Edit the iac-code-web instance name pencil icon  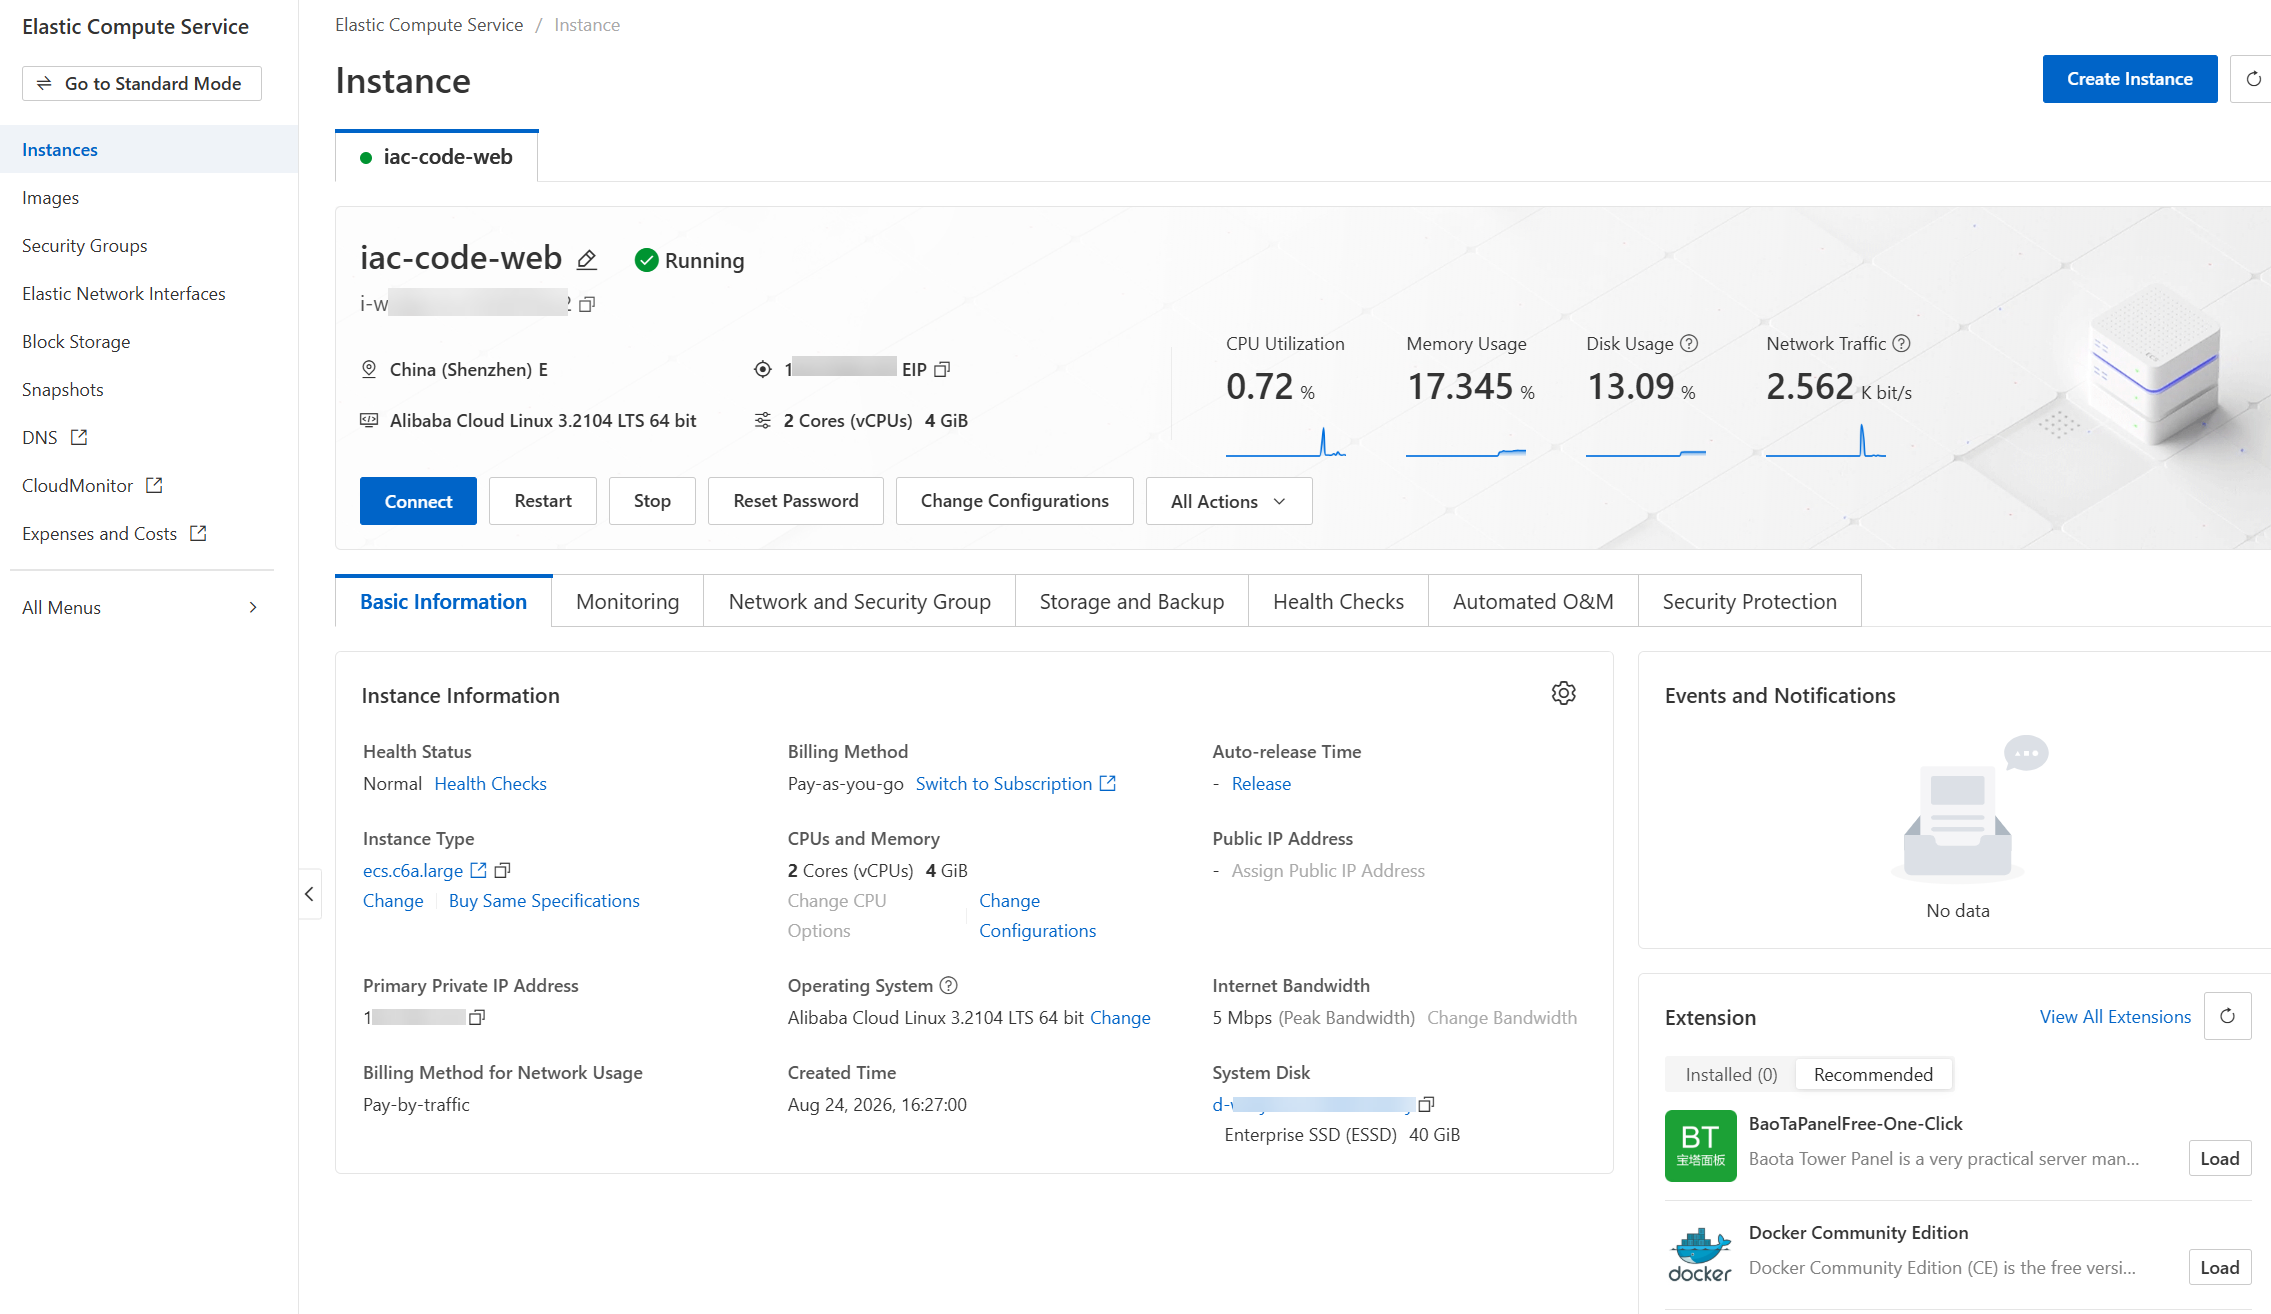click(587, 260)
